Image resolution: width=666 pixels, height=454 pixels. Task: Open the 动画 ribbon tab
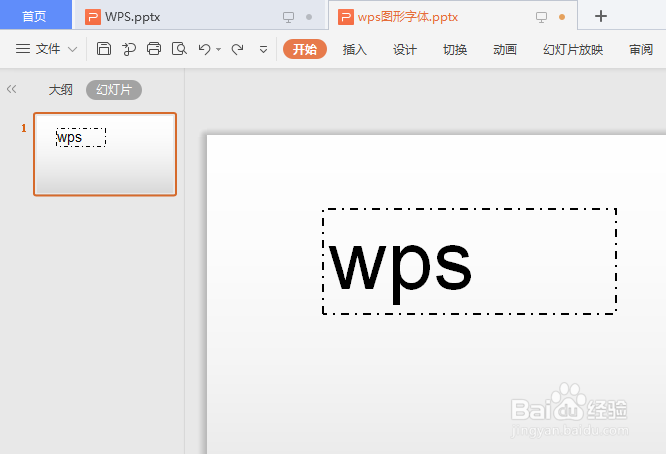point(505,49)
